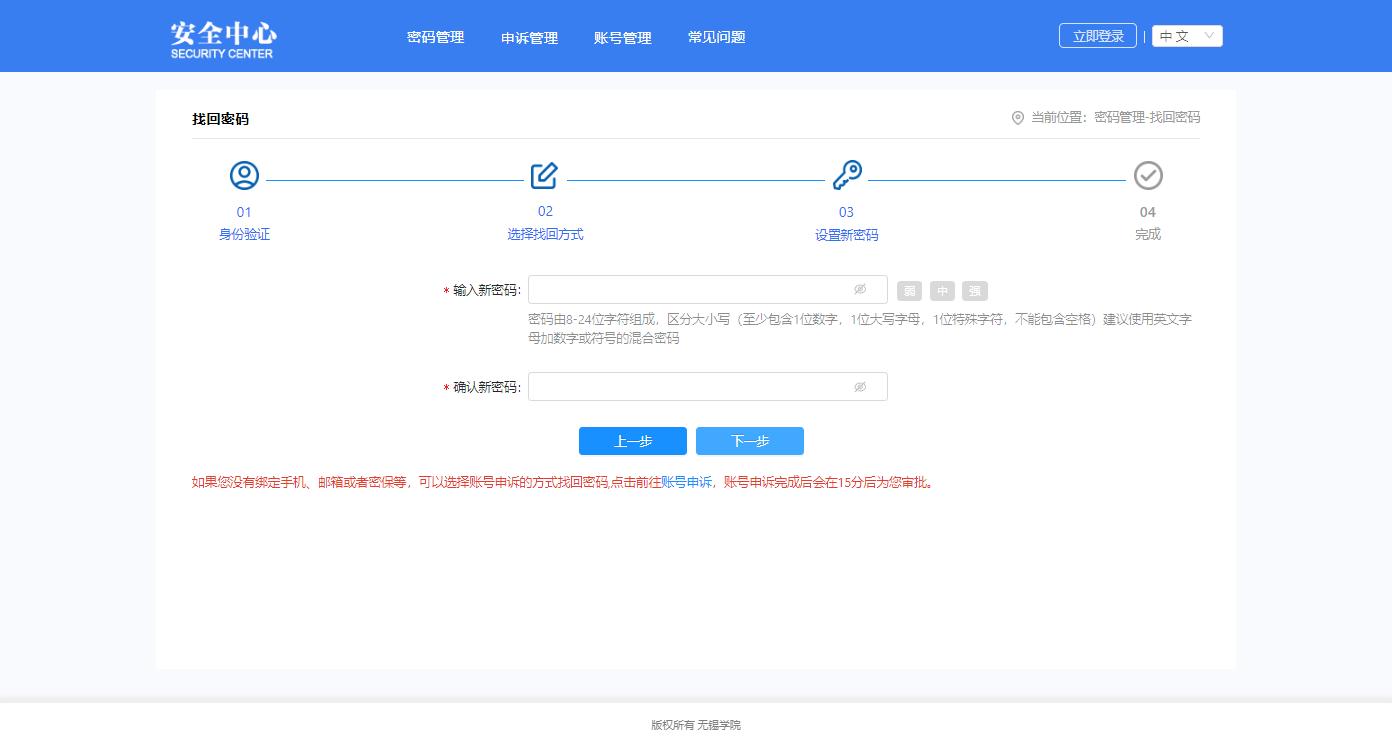Viewport: 1392px width, 748px height.
Task: Show new password with eye icon
Action: point(860,290)
